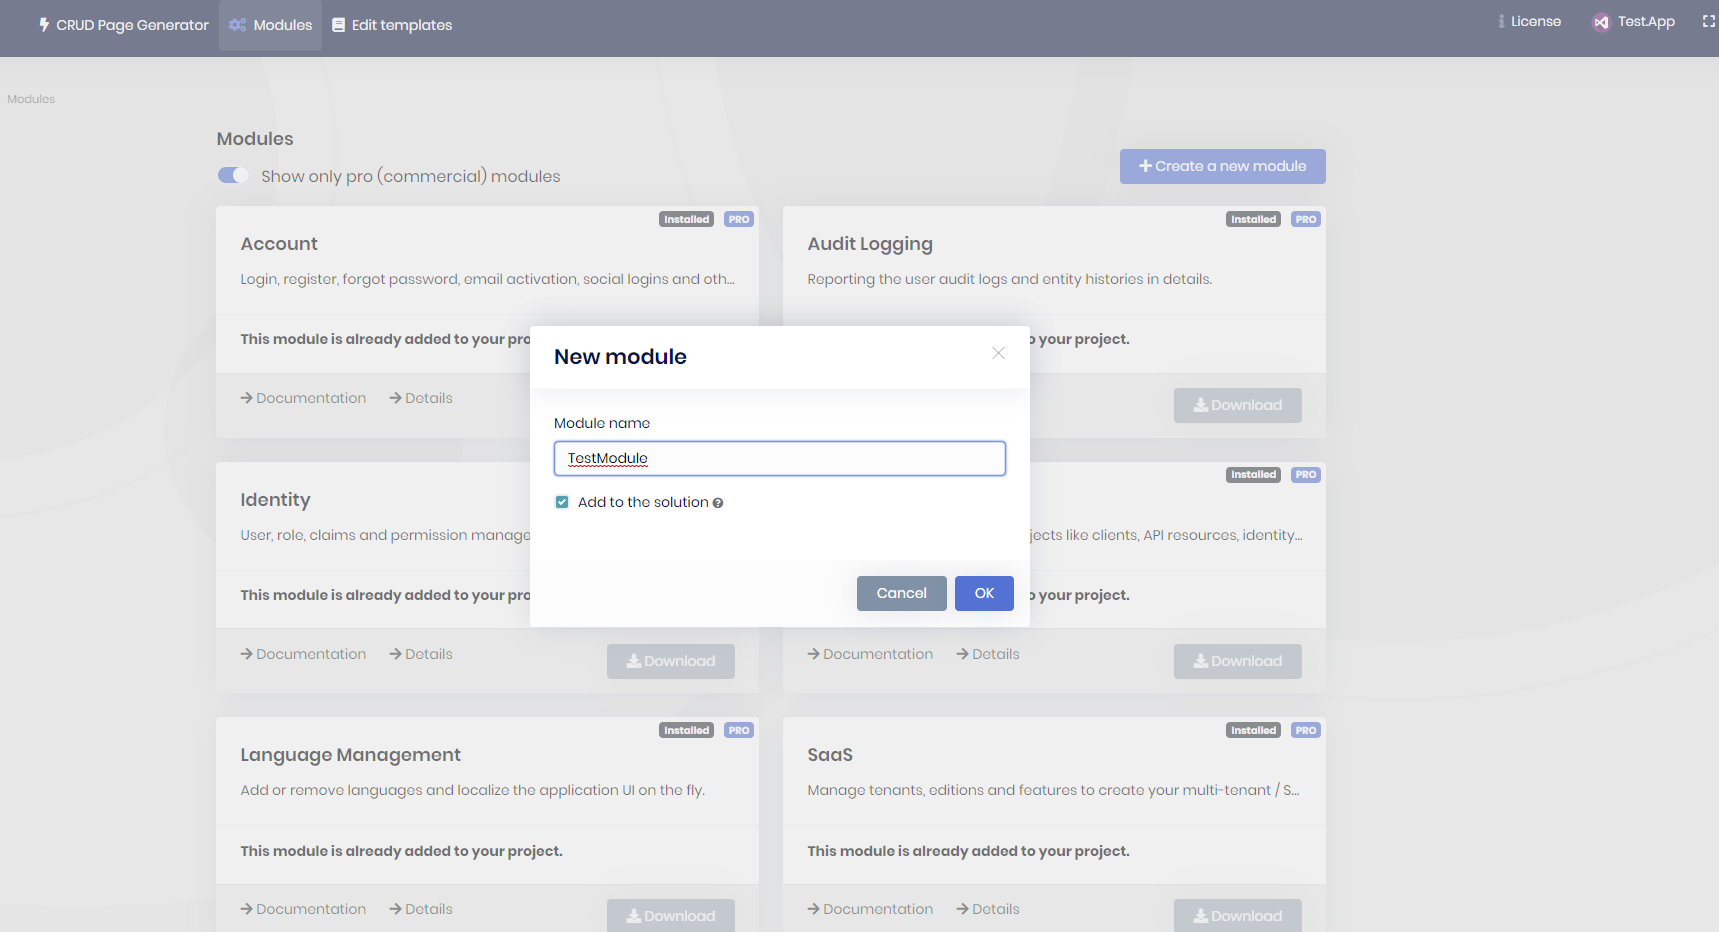This screenshot has height=932, width=1719.
Task: Open Account module Documentation link
Action: (x=303, y=398)
